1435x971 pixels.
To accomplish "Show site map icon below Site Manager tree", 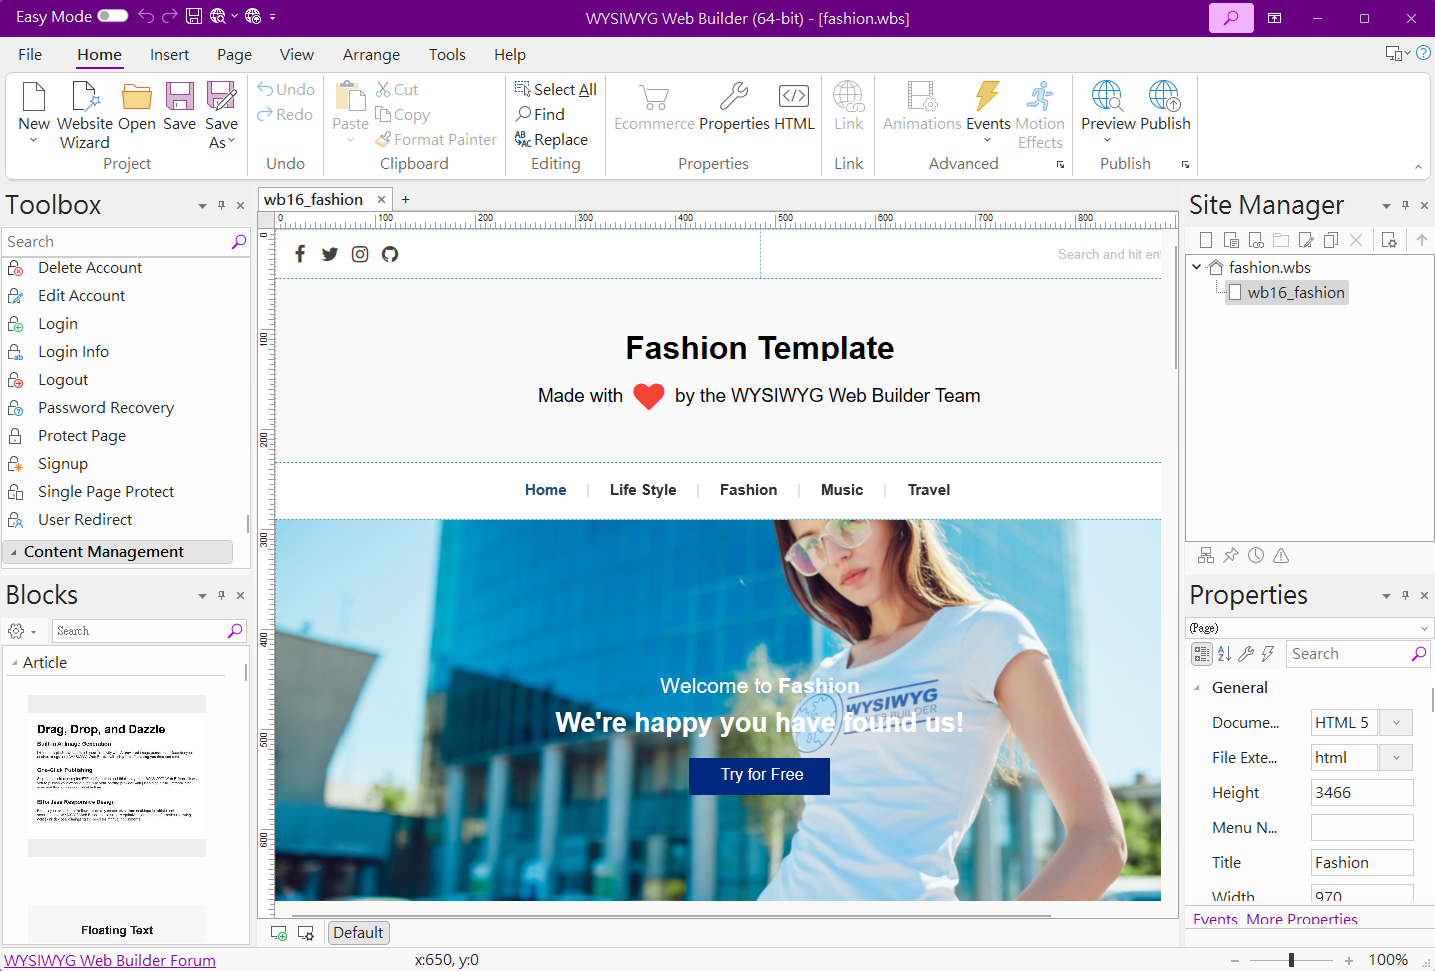I will (x=1206, y=555).
